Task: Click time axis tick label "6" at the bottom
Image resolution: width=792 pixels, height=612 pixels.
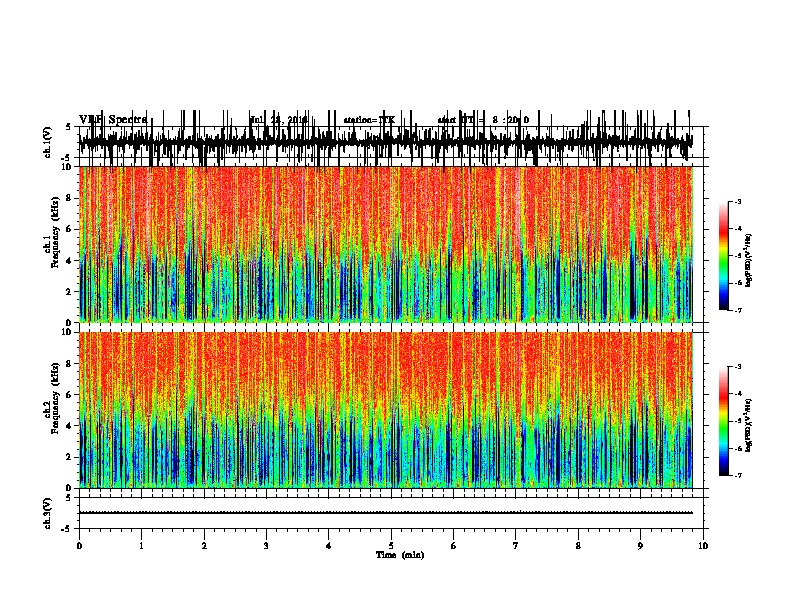Action: 454,546
